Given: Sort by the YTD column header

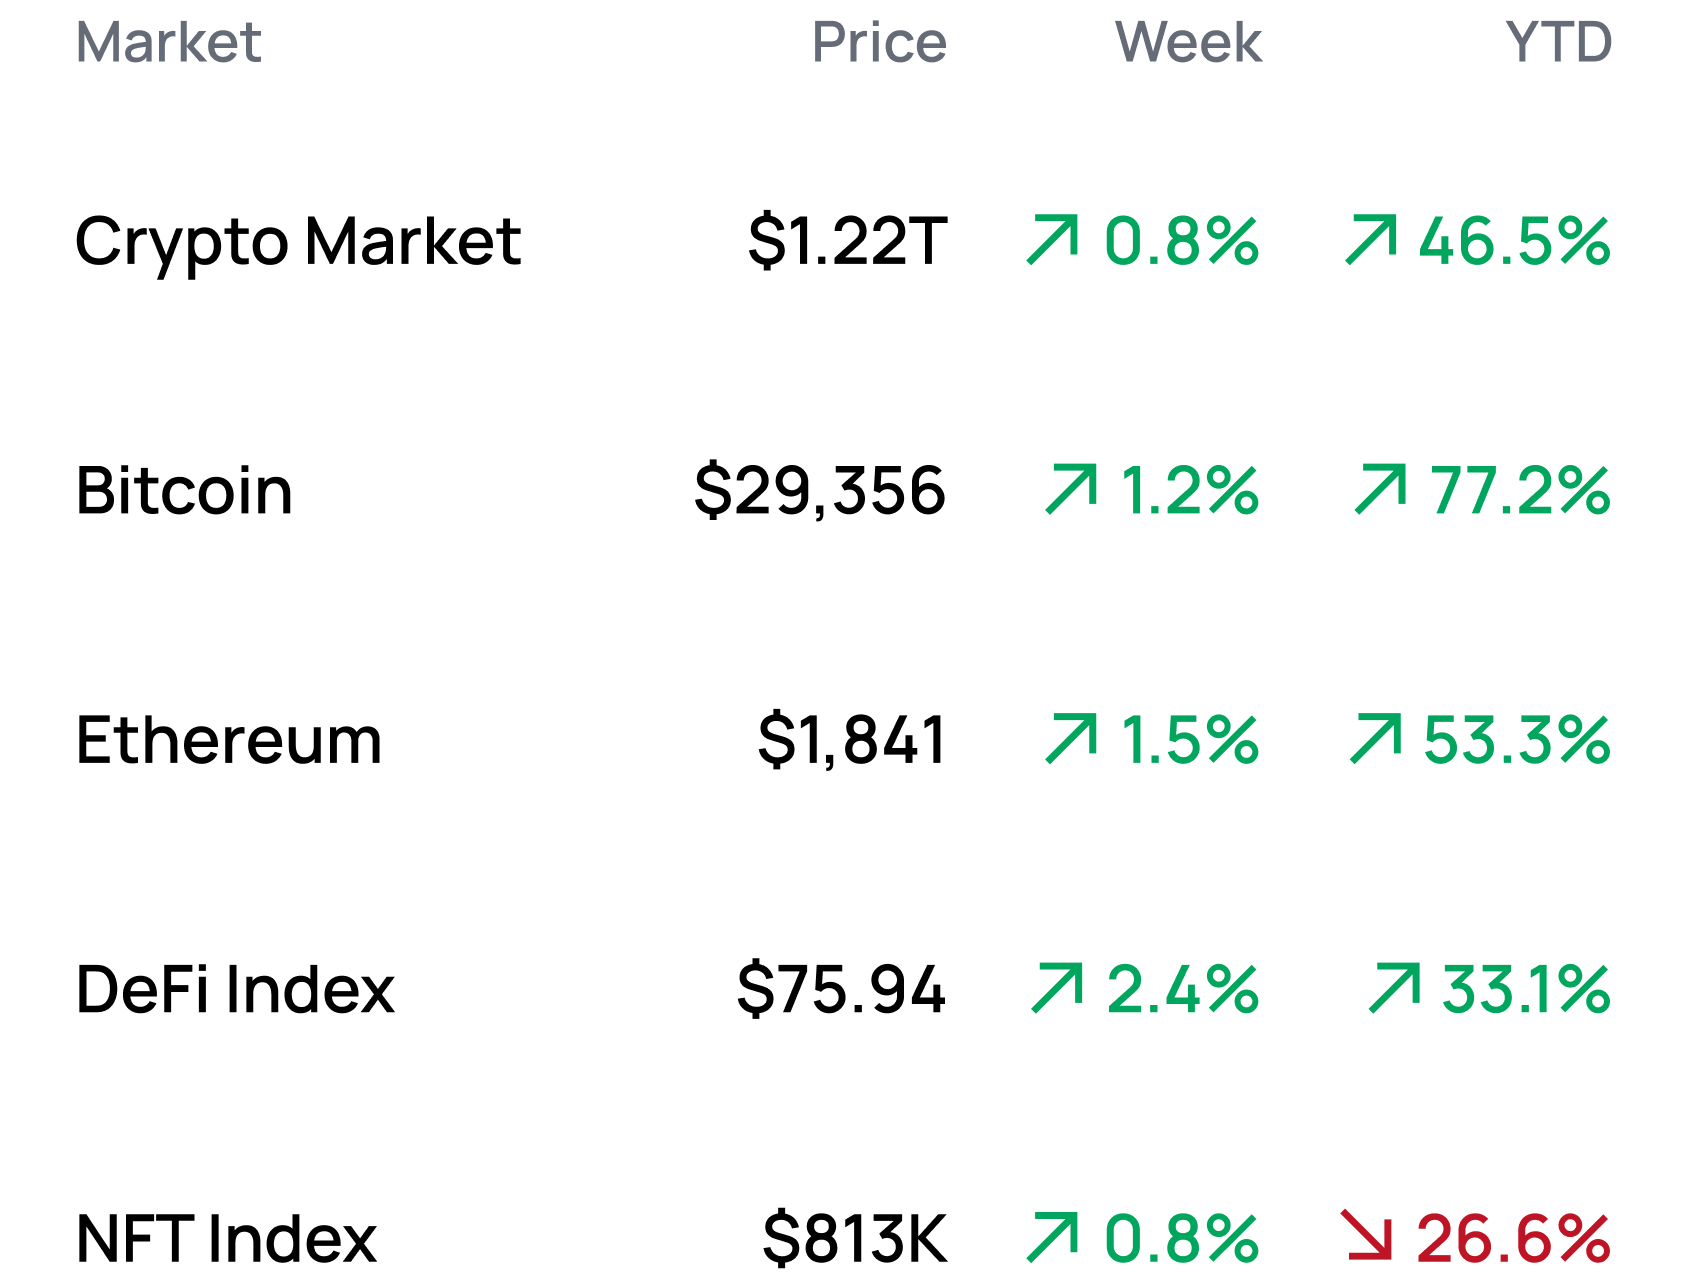Looking at the screenshot, I should click(1558, 43).
